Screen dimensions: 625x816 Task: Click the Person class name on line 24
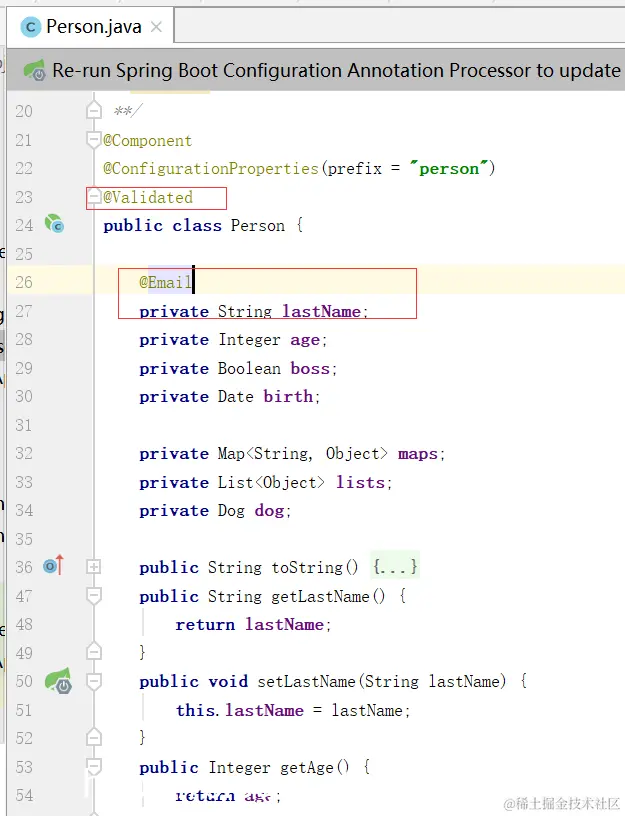click(258, 225)
